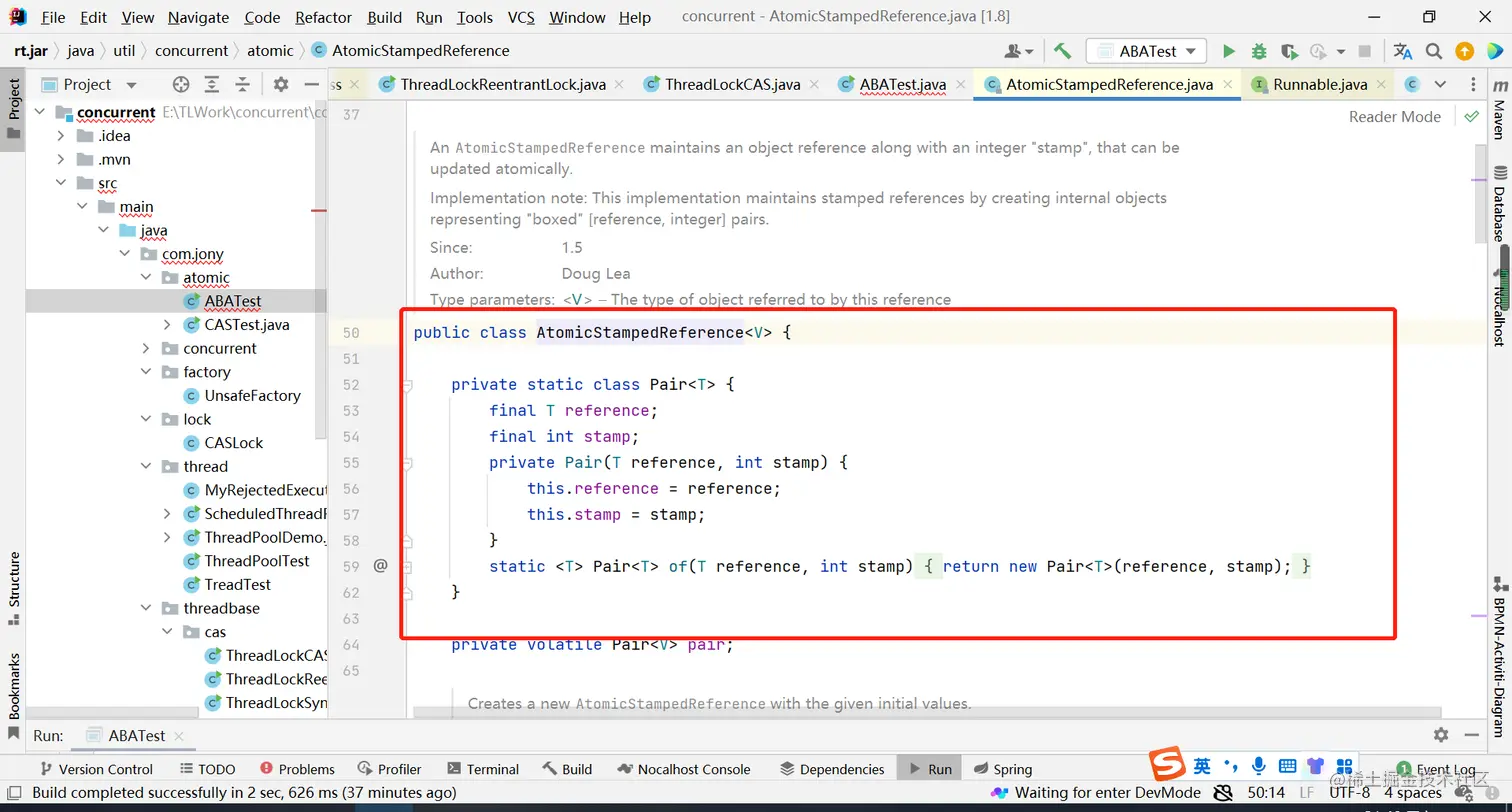Open Run panel gear settings
The height and width of the screenshot is (812, 1512).
(1440, 735)
